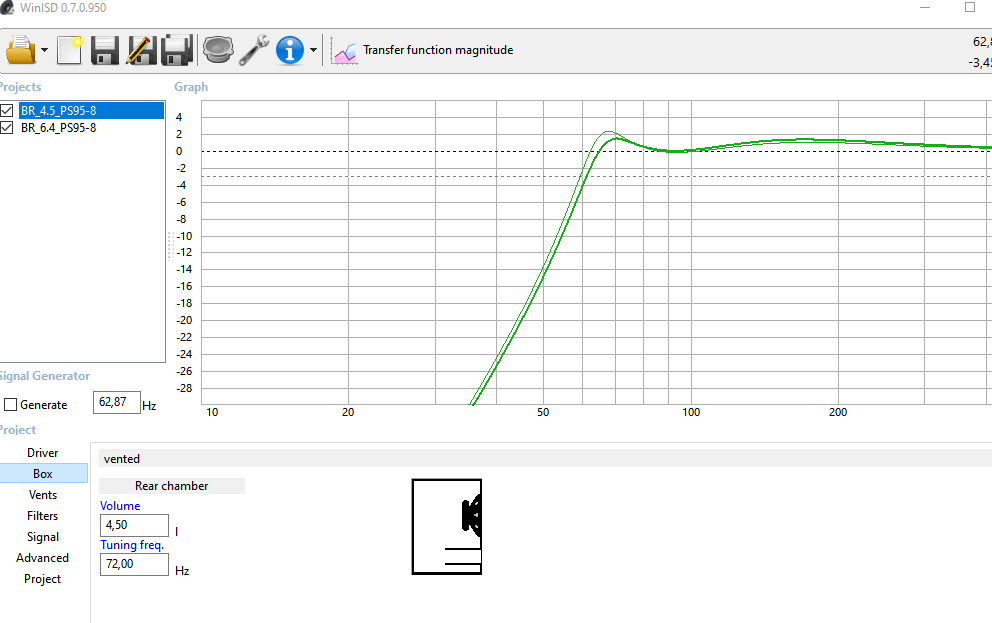992x623 pixels.
Task: Switch to the Project tab
Action: click(43, 579)
